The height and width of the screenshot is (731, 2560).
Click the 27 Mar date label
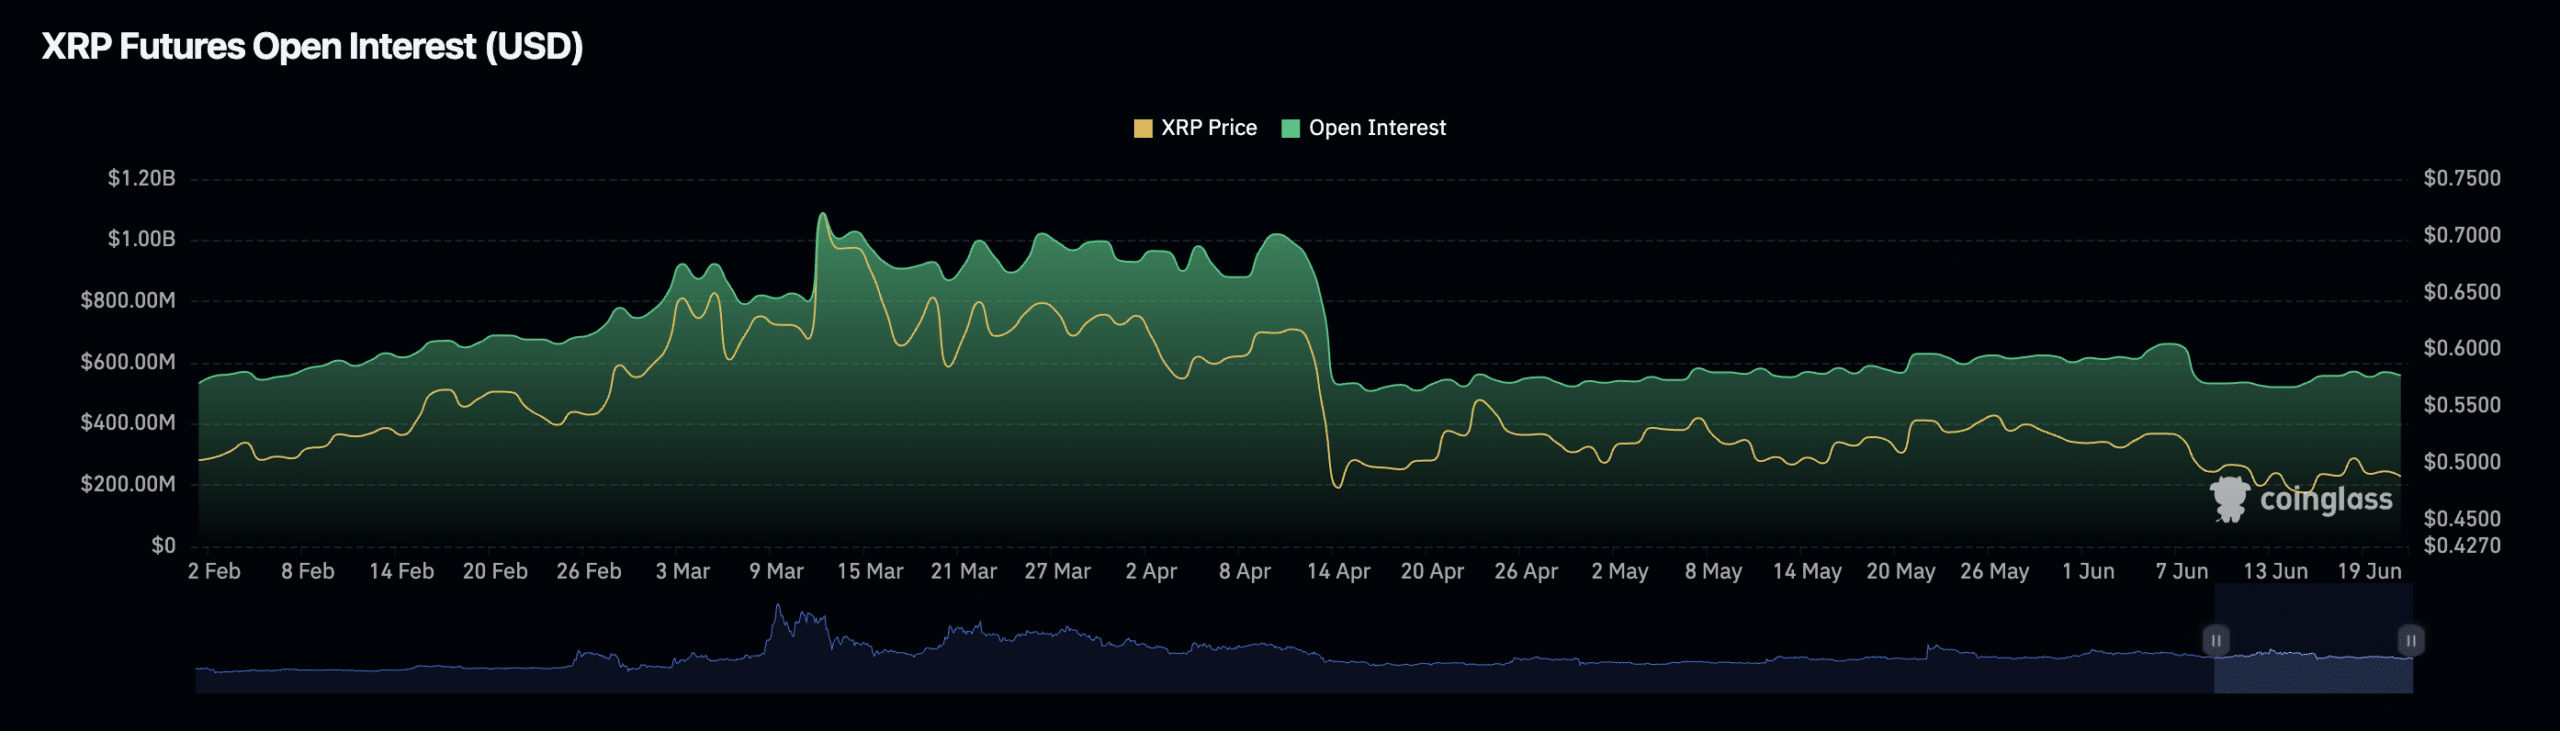click(x=1058, y=571)
